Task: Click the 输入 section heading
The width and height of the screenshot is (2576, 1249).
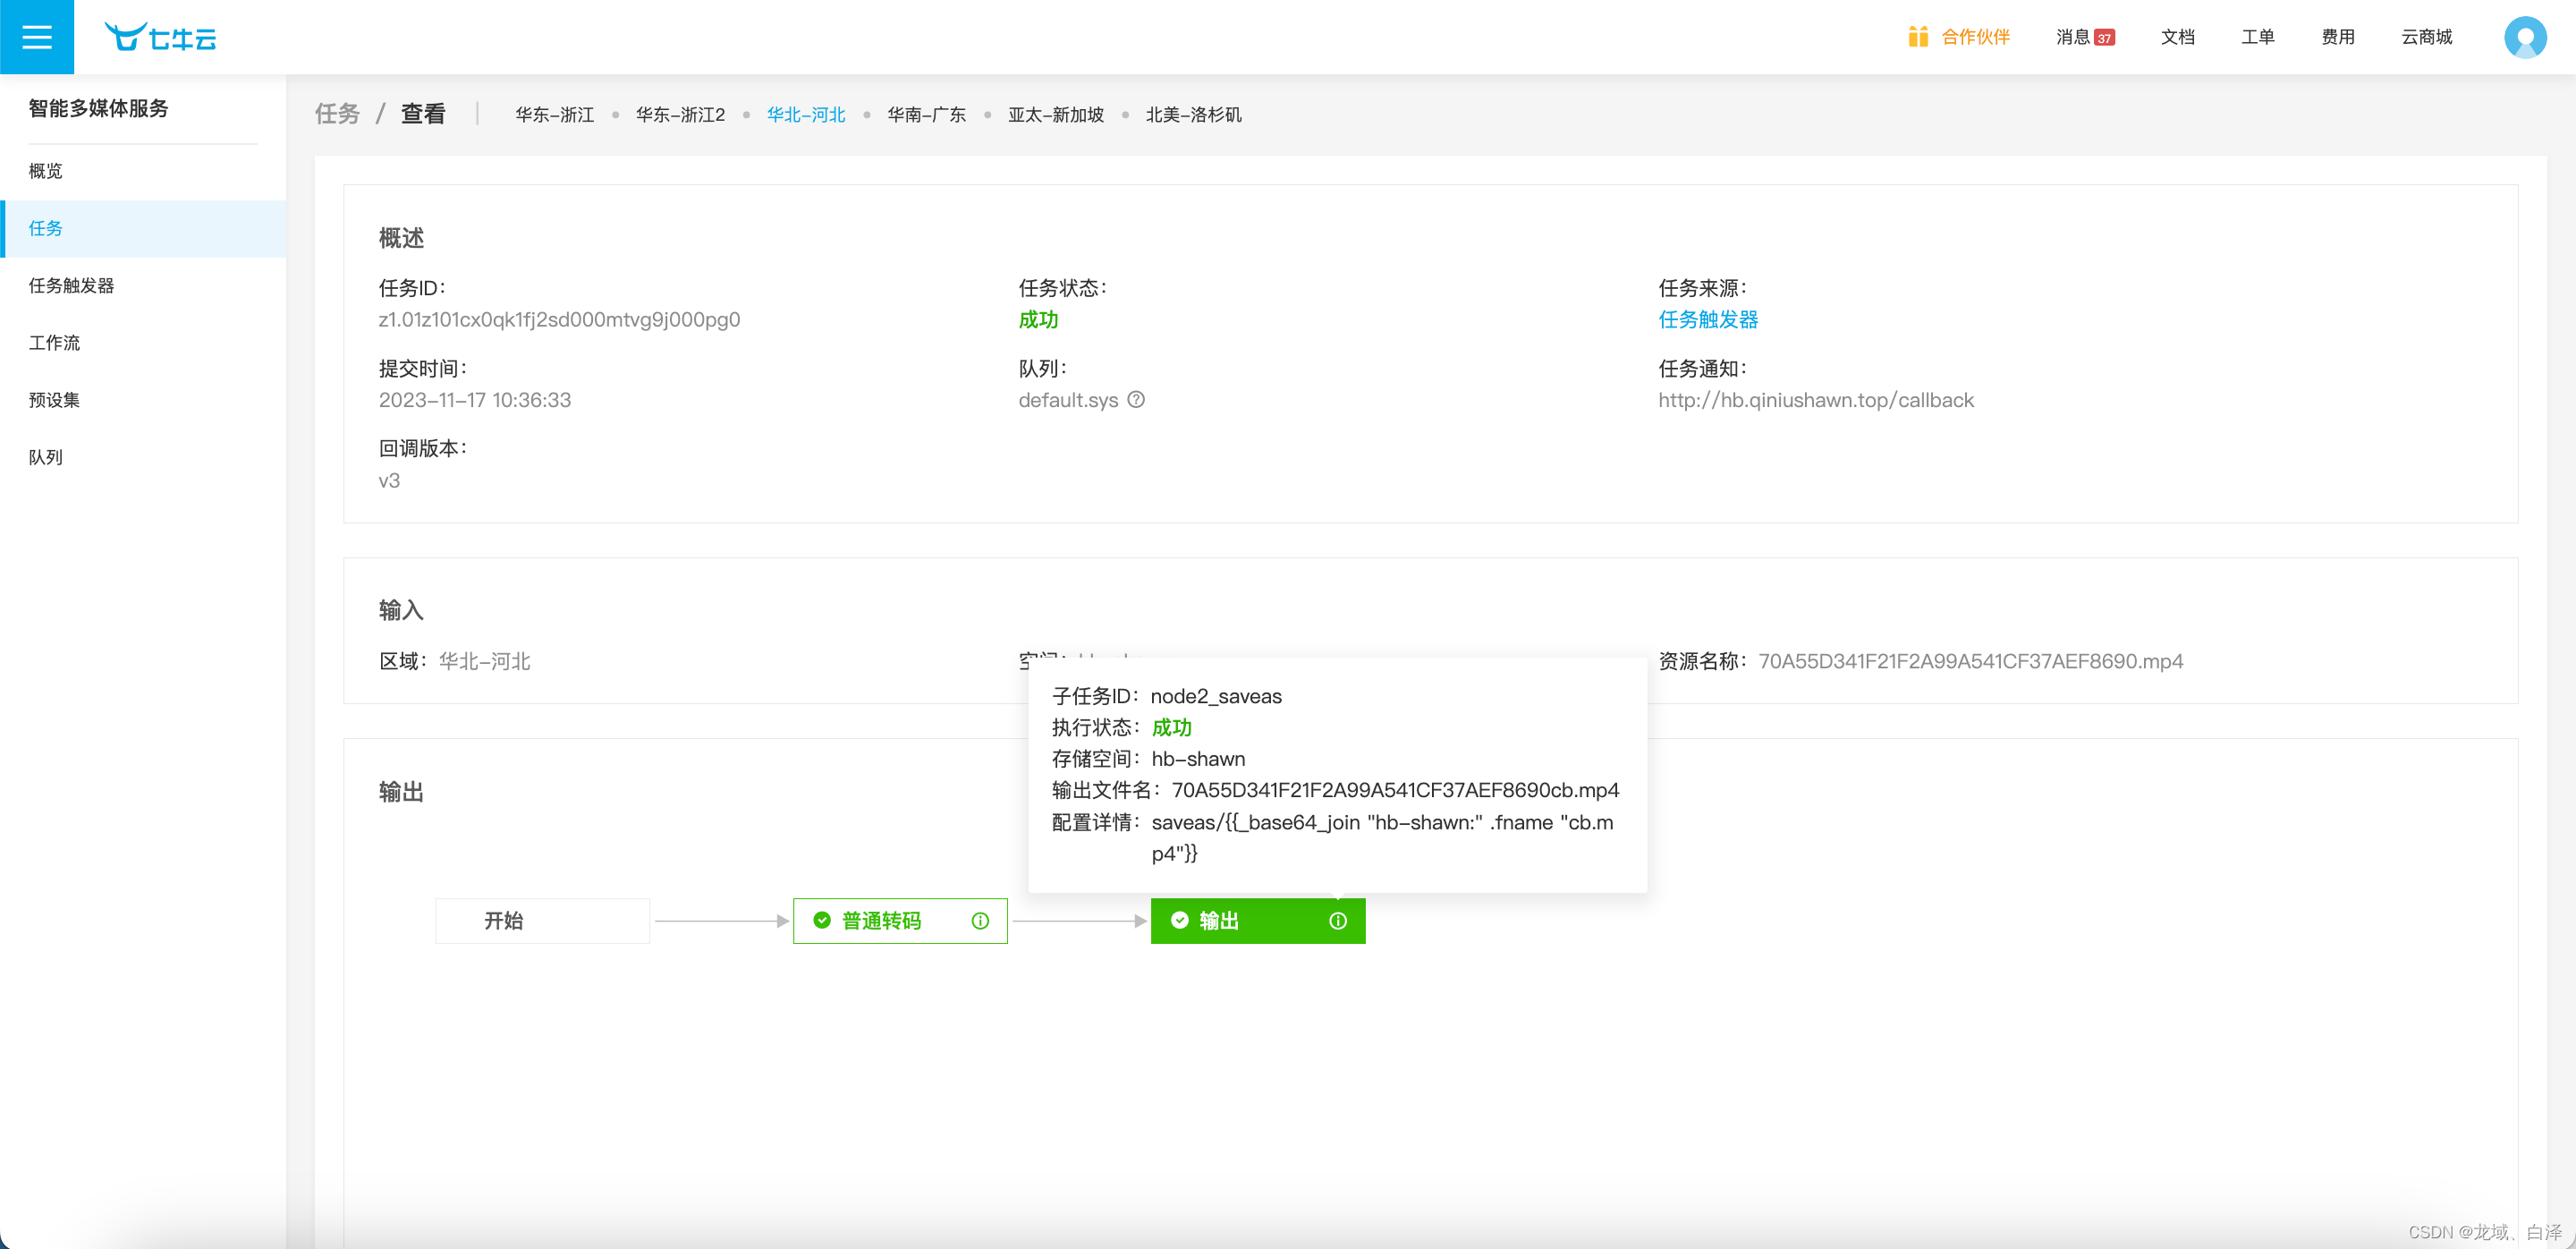Action: click(x=401, y=610)
